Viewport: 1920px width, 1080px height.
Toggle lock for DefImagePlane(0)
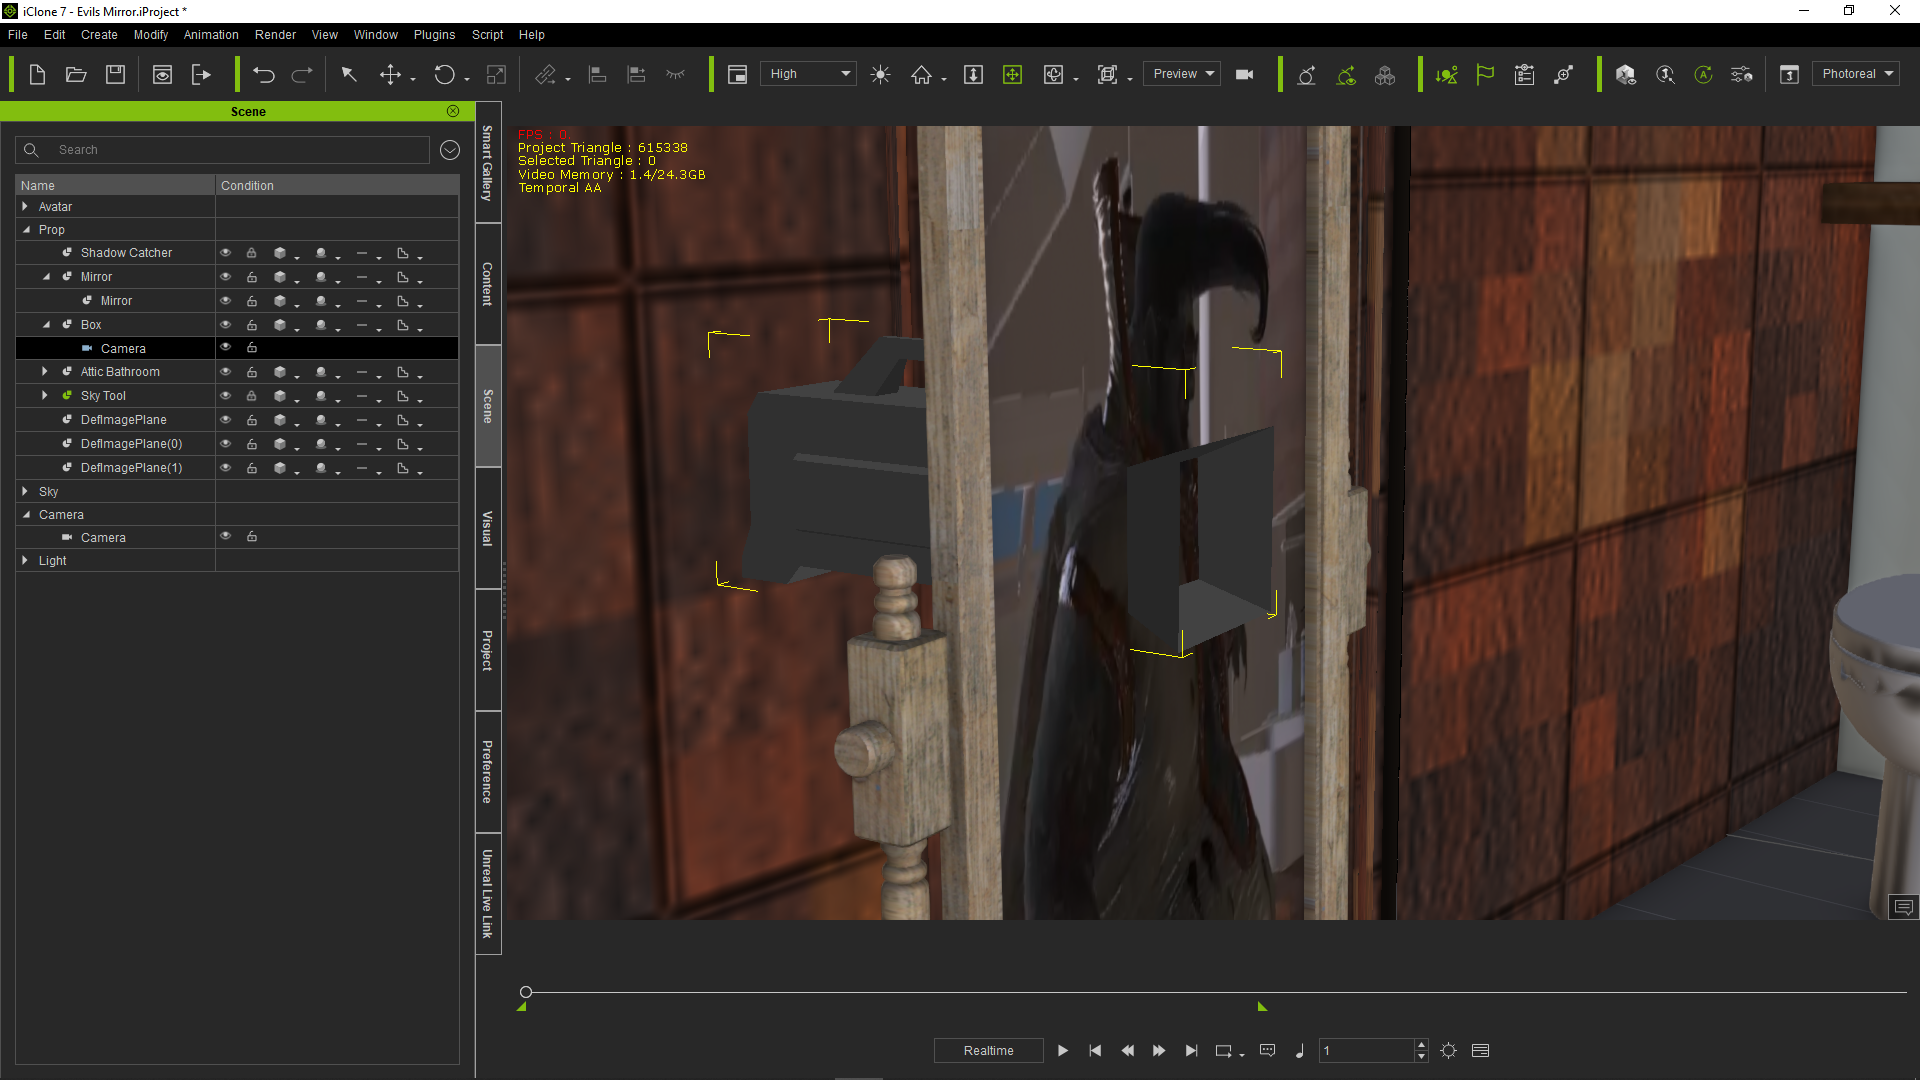coord(252,443)
